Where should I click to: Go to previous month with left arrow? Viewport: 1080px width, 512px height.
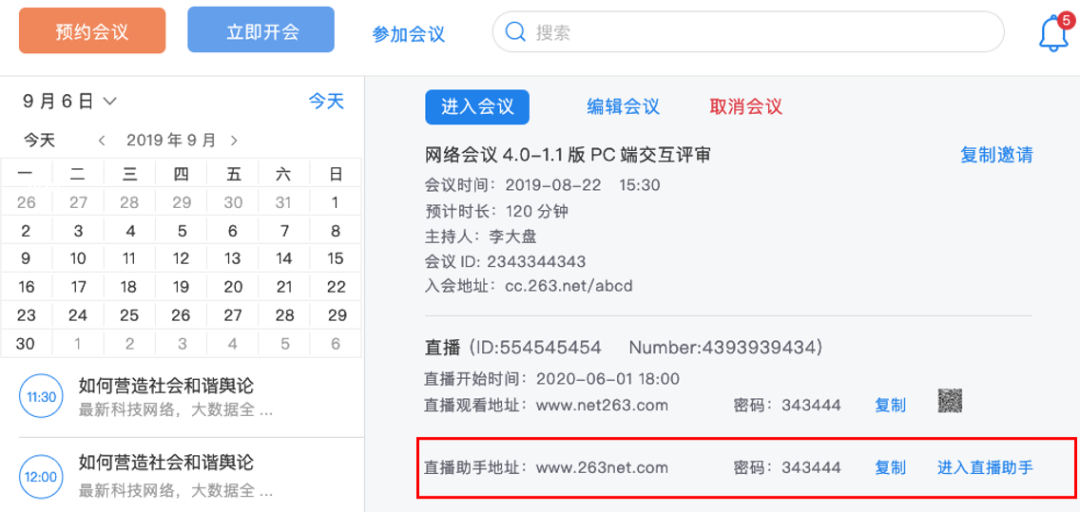[x=101, y=140]
